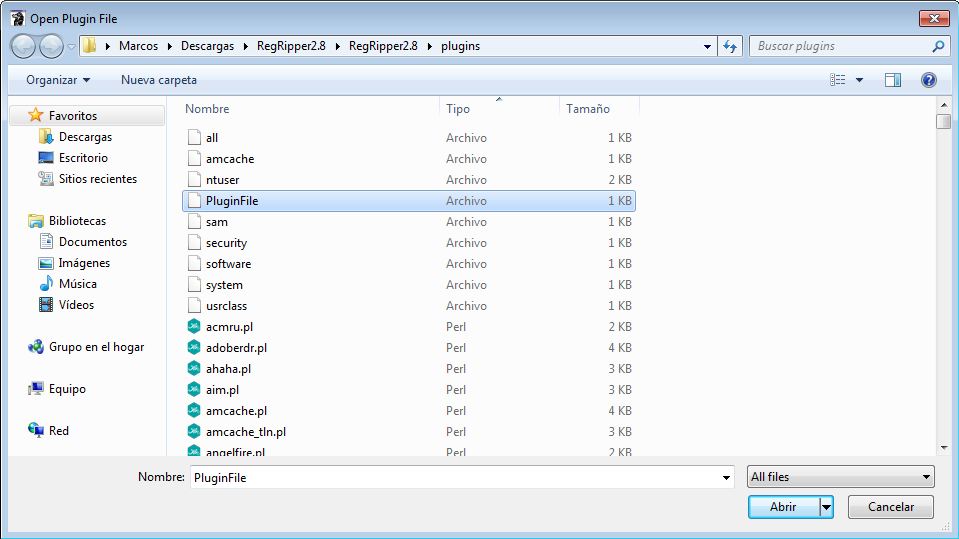Sort by the Tamaño column header

[588, 109]
